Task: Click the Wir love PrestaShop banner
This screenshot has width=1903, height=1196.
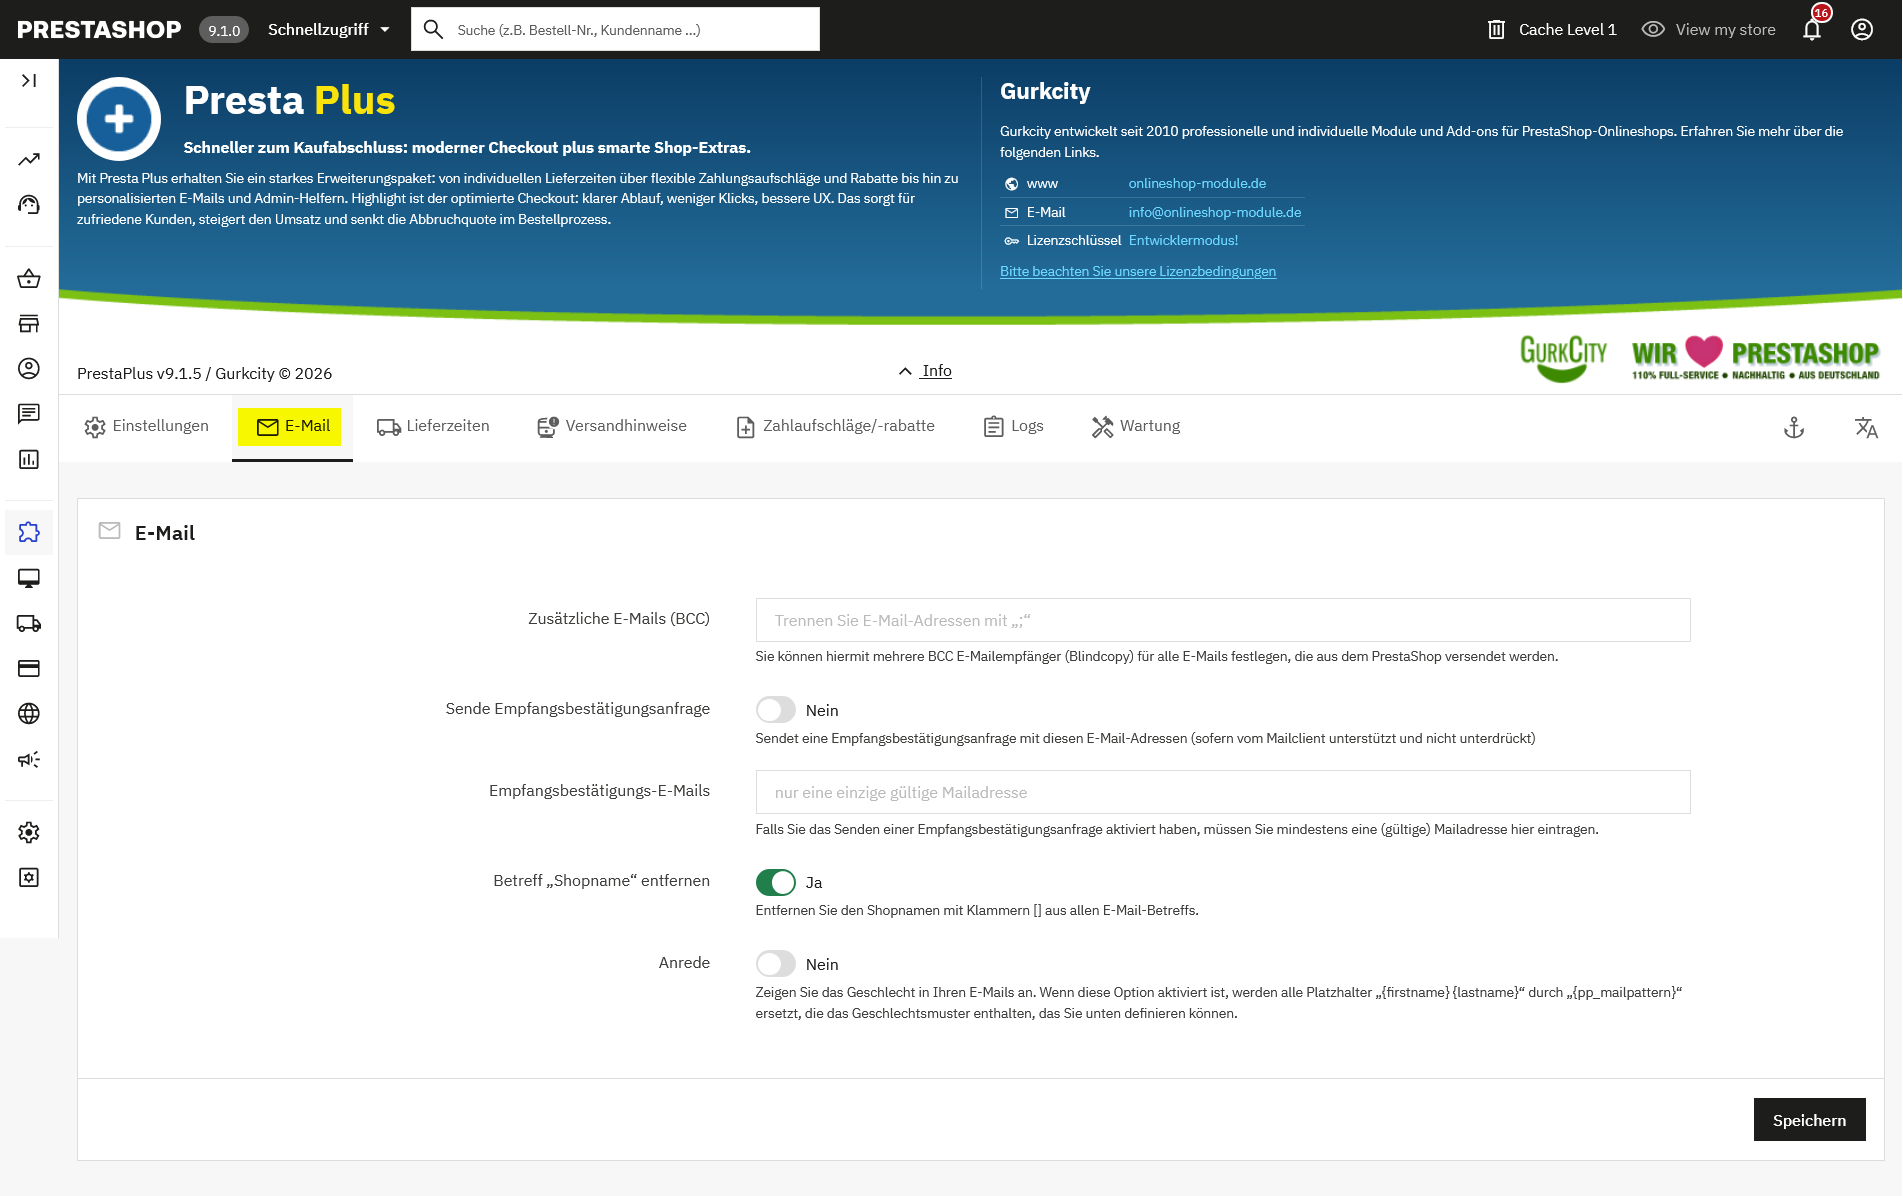Action: click(x=1755, y=358)
